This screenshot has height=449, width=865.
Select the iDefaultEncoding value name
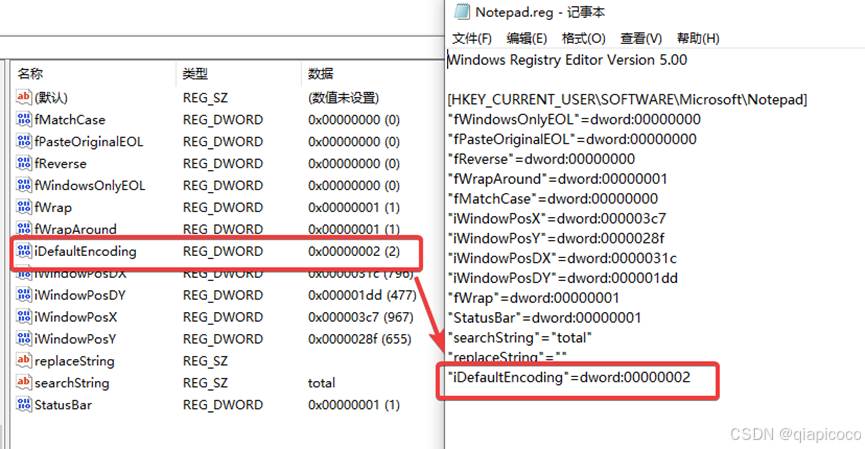pyautogui.click(x=86, y=252)
